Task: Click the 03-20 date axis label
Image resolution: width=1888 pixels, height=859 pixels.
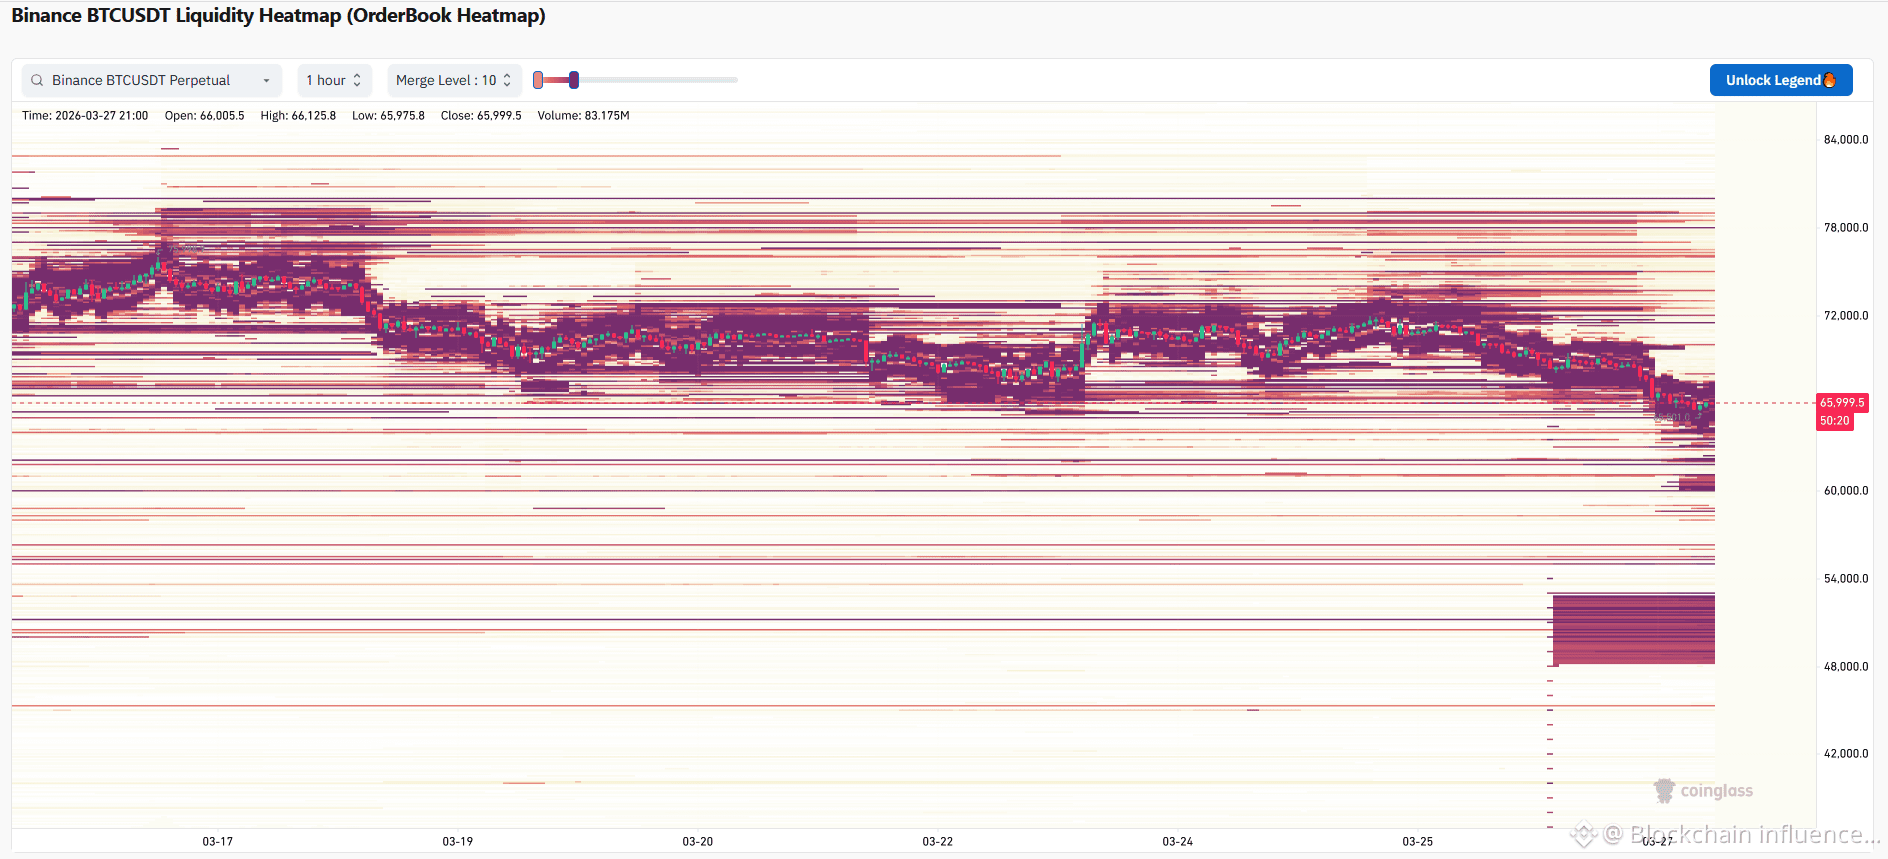Action: (x=698, y=842)
